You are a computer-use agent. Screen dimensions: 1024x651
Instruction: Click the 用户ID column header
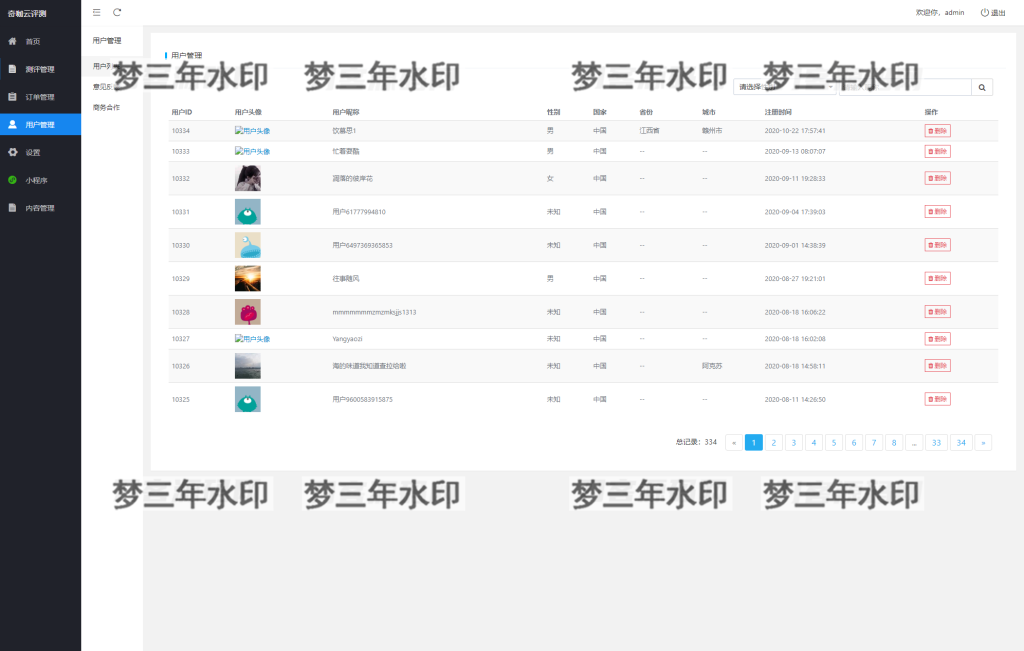(x=182, y=112)
